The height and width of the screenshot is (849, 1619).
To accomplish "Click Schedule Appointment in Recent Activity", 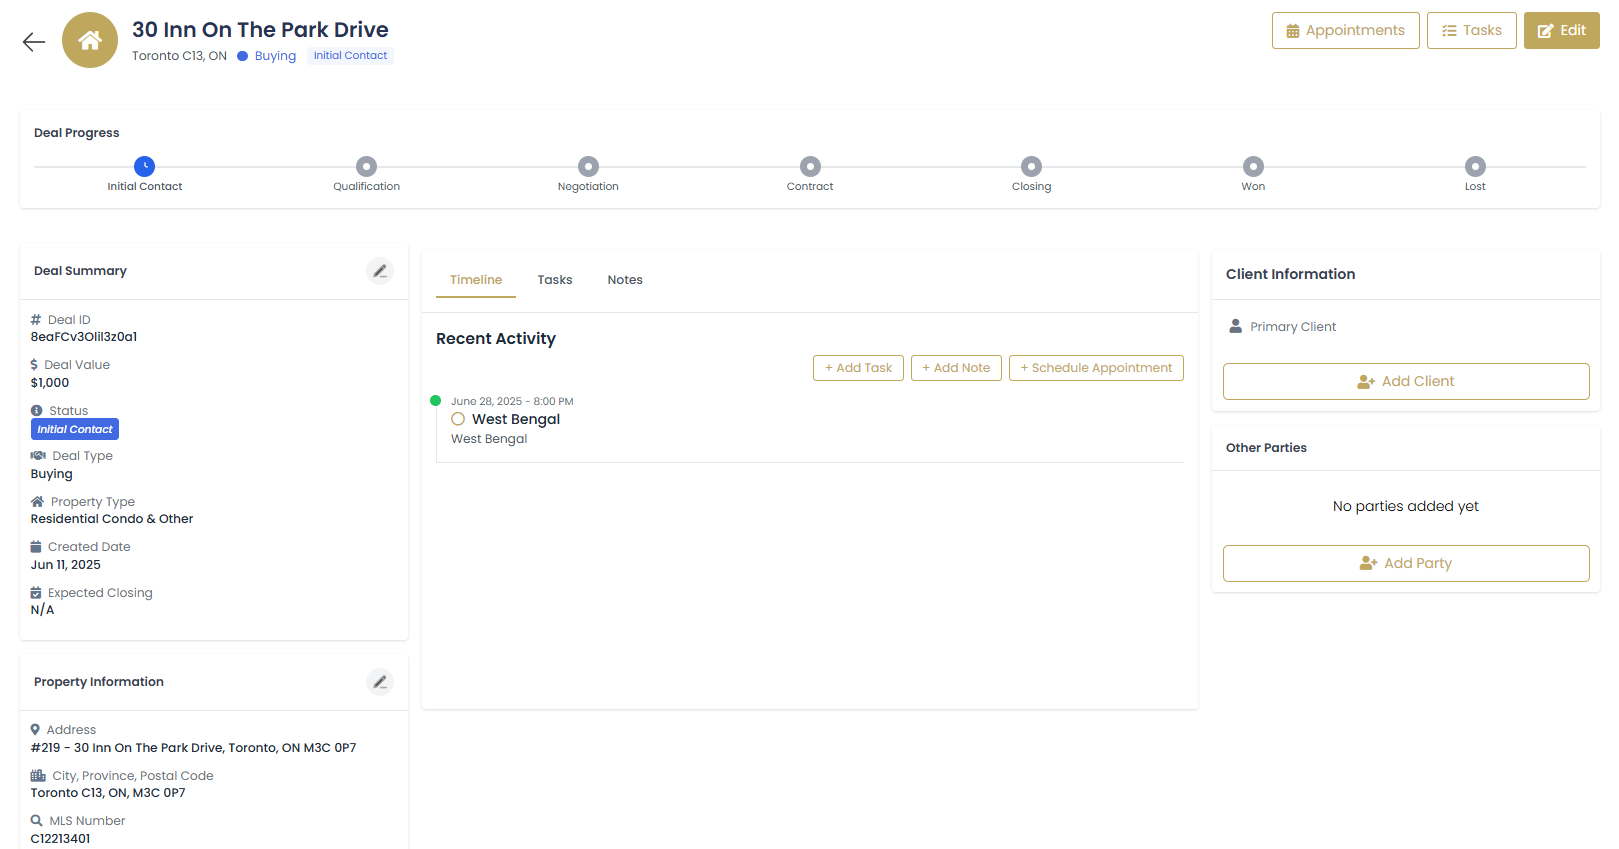I will tap(1096, 368).
